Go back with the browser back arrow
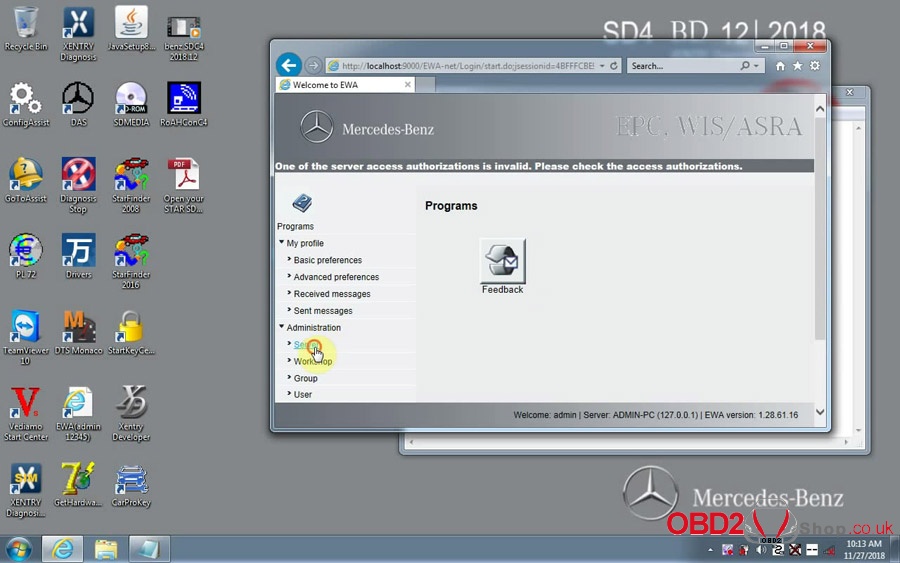Image resolution: width=900 pixels, height=563 pixels. point(289,65)
